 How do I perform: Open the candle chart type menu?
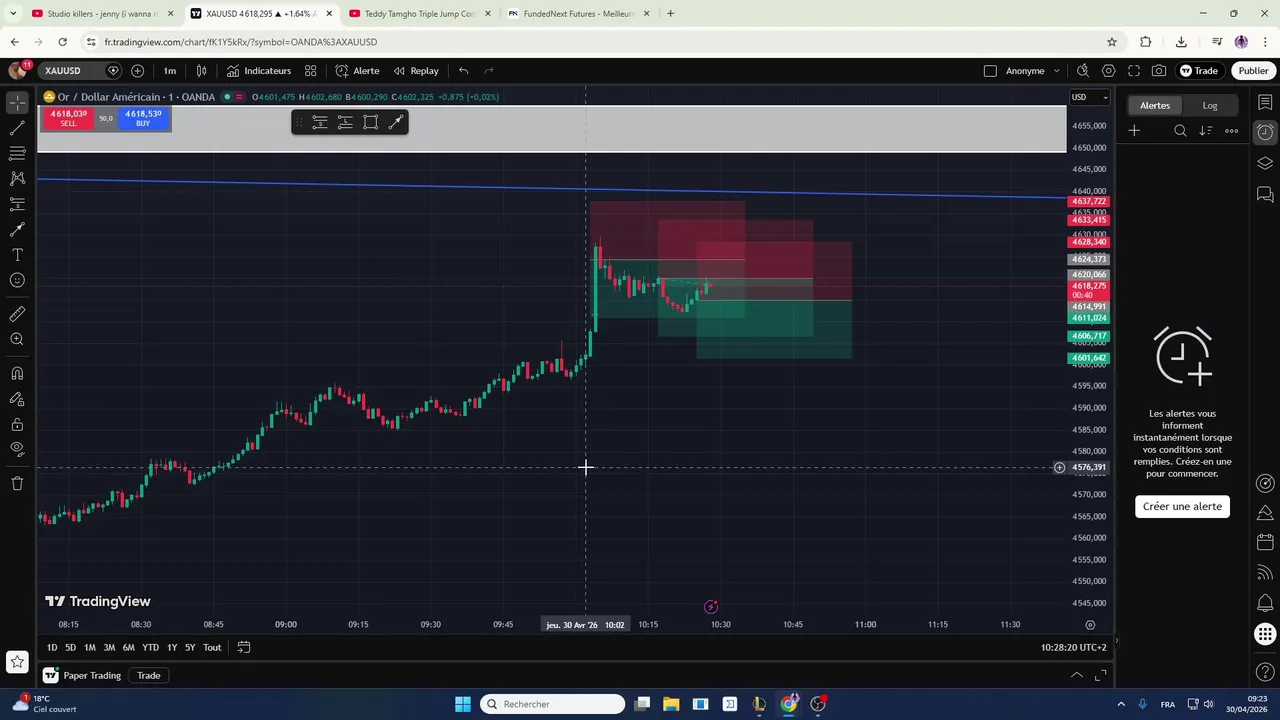[202, 71]
